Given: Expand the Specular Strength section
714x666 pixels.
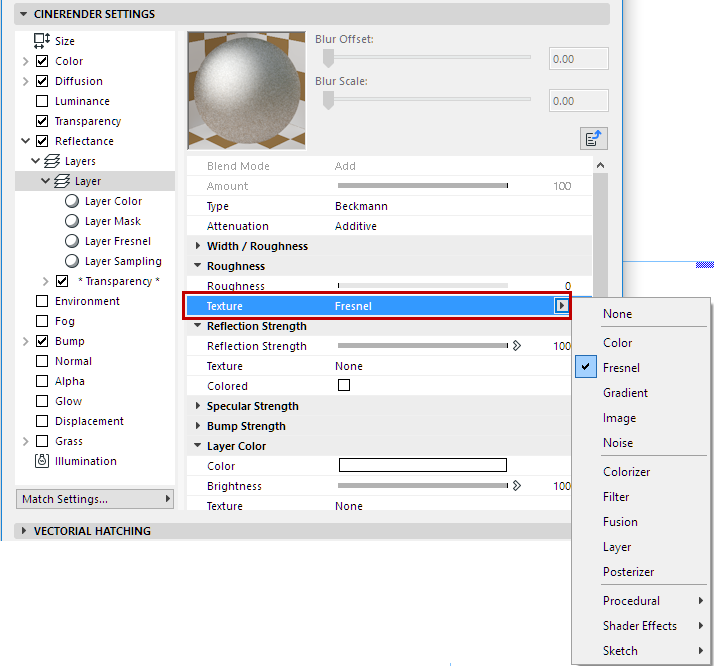Looking at the screenshot, I should coord(198,406).
